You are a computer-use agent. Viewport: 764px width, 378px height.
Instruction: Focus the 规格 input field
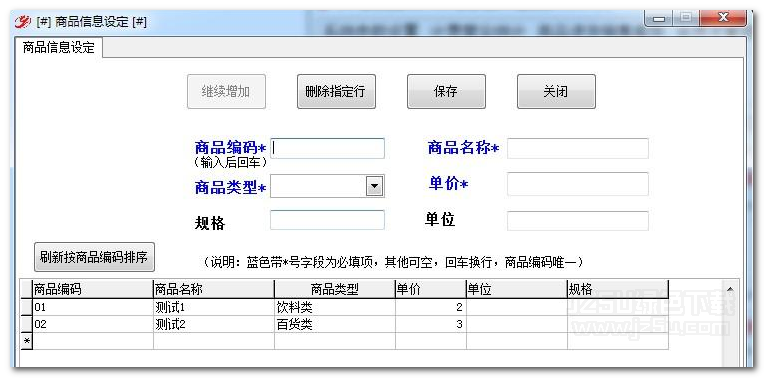pyautogui.click(x=327, y=220)
